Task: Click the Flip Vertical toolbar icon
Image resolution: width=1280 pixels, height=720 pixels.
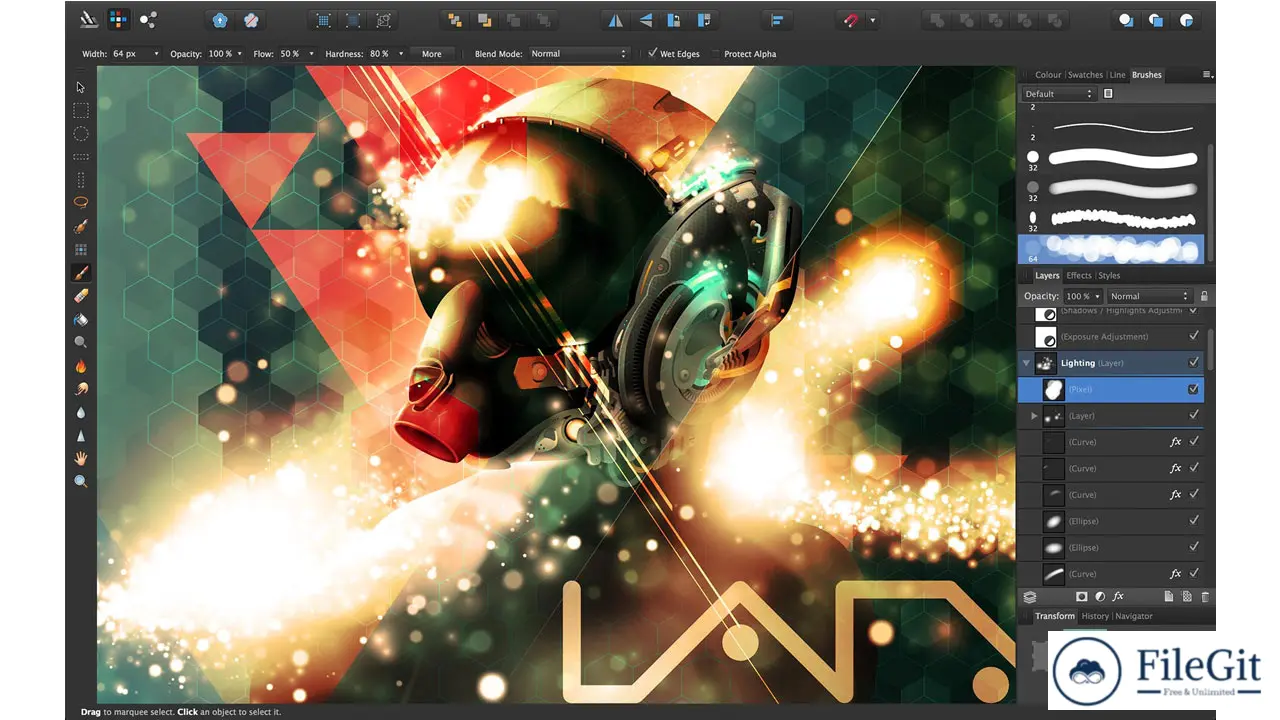Action: 646,19
